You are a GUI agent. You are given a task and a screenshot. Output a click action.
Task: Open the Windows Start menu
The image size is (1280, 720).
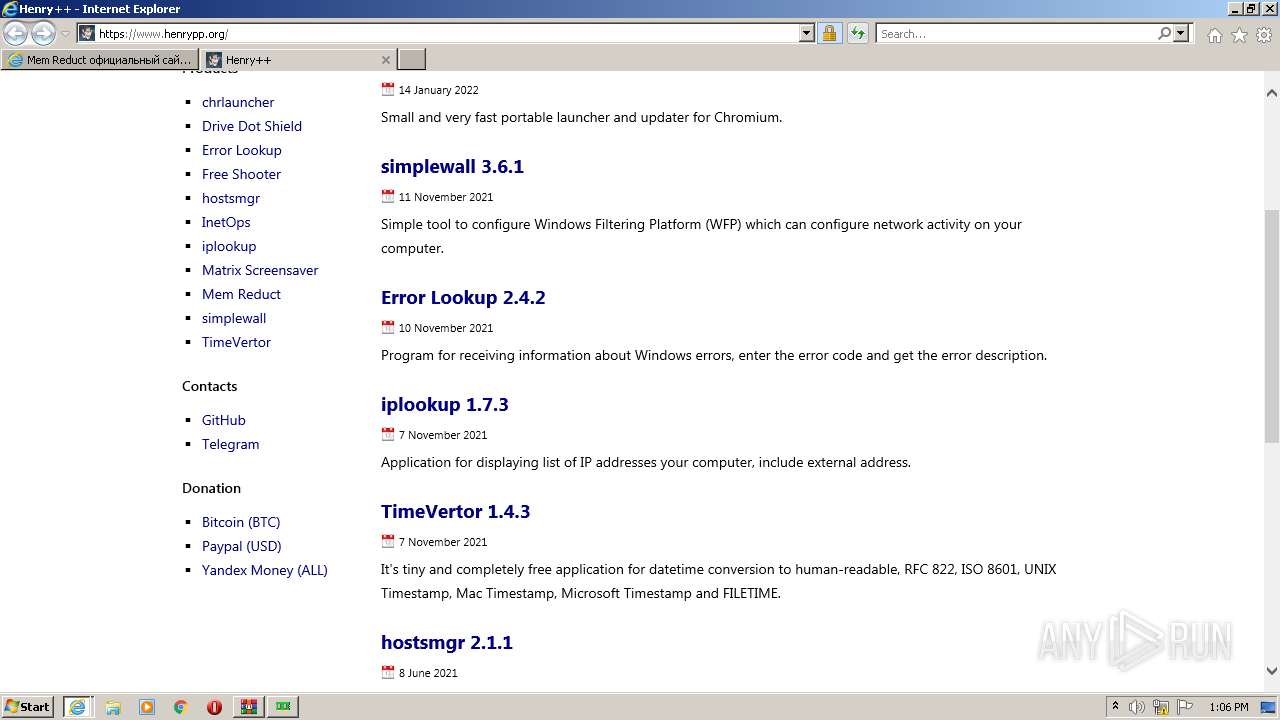pos(28,706)
